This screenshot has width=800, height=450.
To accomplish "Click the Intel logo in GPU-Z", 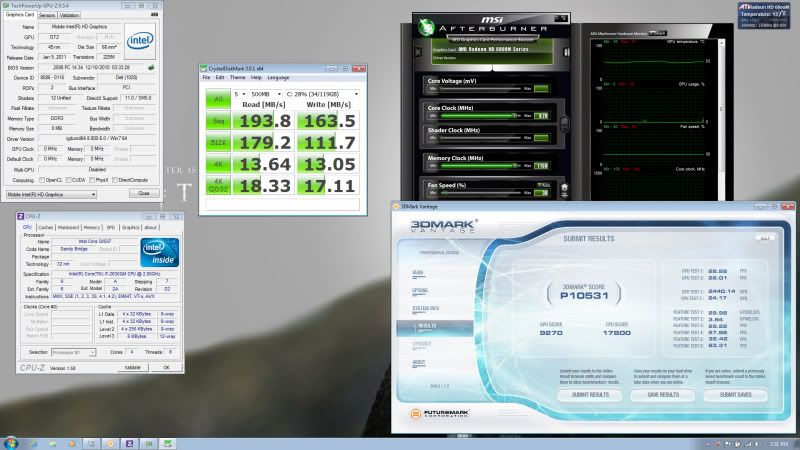I will point(140,40).
